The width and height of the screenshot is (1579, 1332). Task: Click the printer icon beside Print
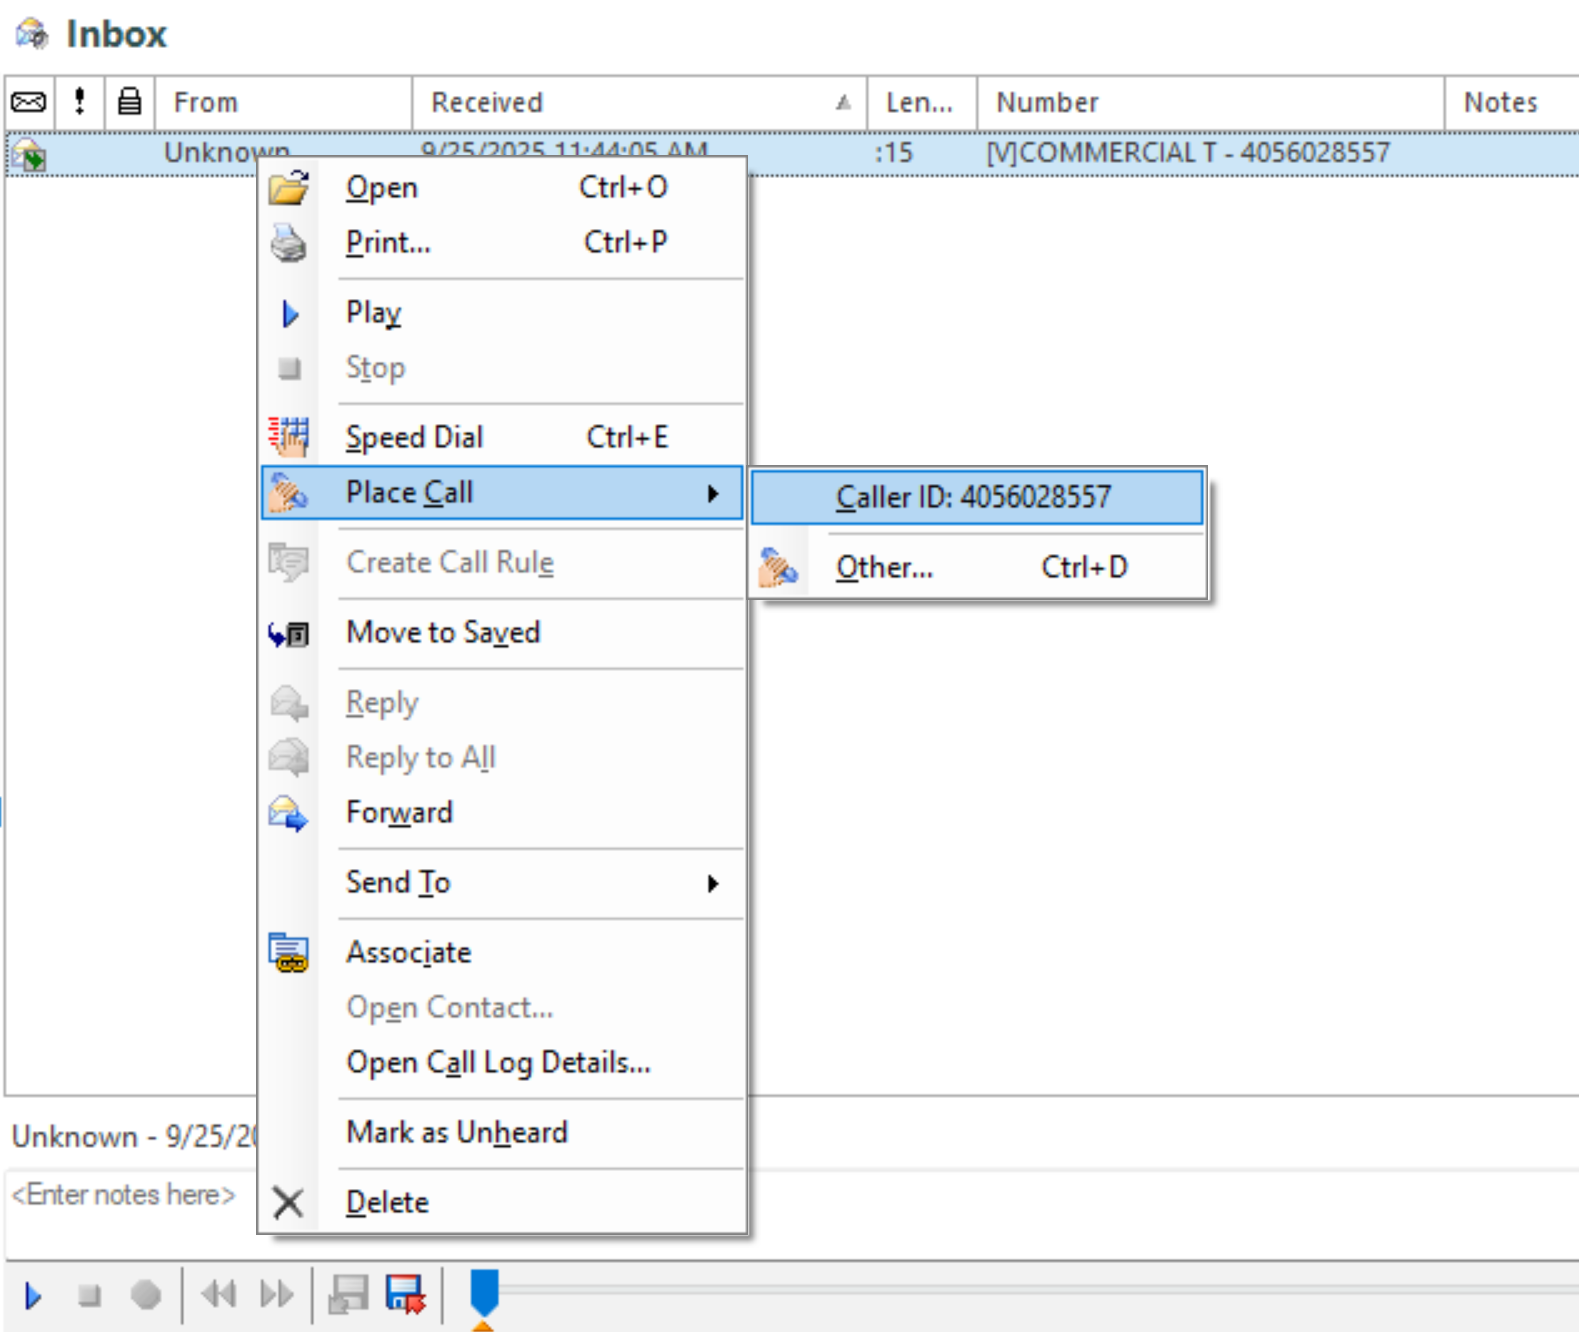[289, 243]
